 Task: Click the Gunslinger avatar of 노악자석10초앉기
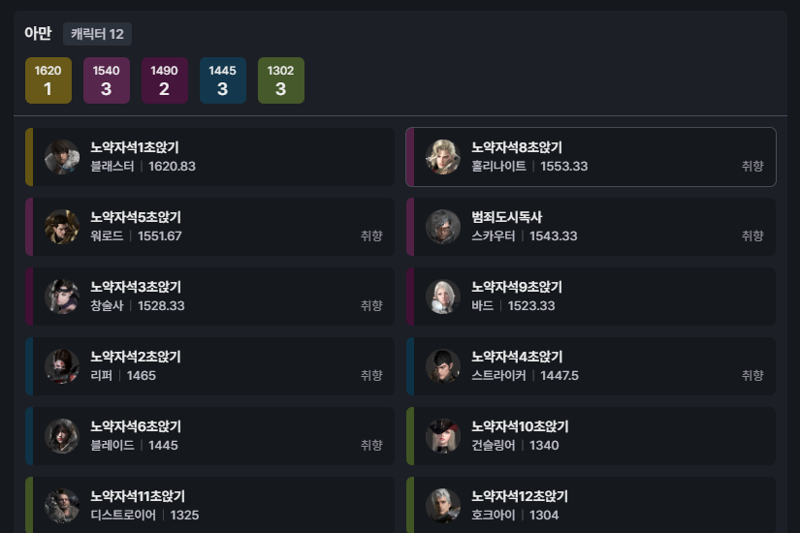pyautogui.click(x=443, y=437)
